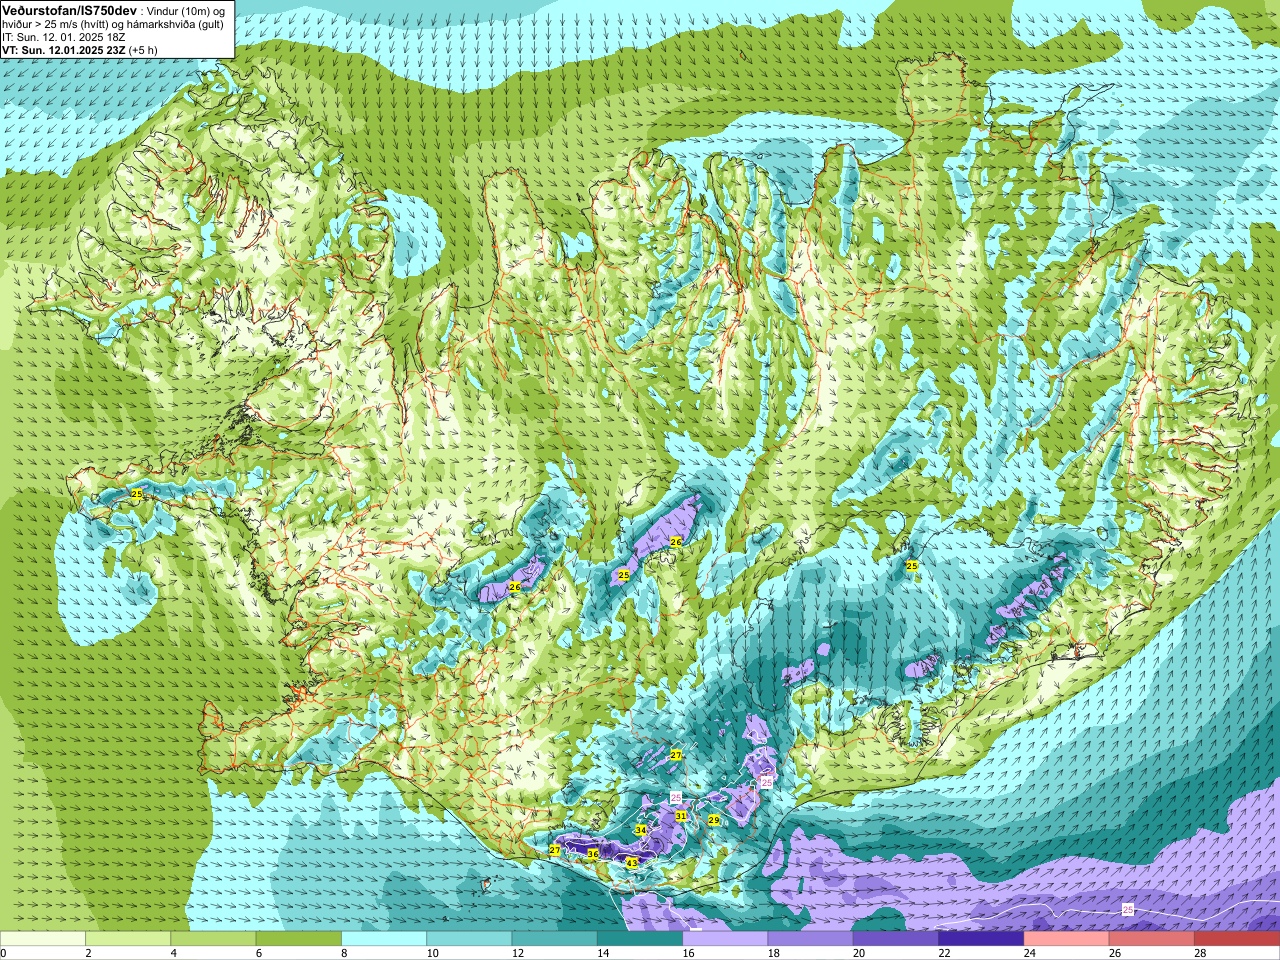
Task: Pick the dark teal 14–16 m/s legend swatch
Action: (640, 939)
